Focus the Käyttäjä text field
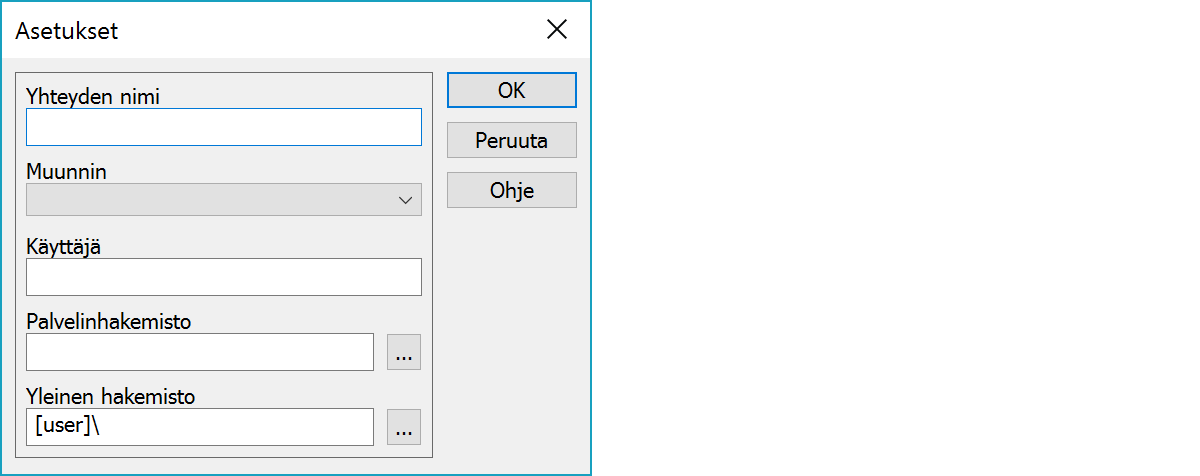Viewport: 1200px width, 476px height. pyautogui.click(x=224, y=277)
